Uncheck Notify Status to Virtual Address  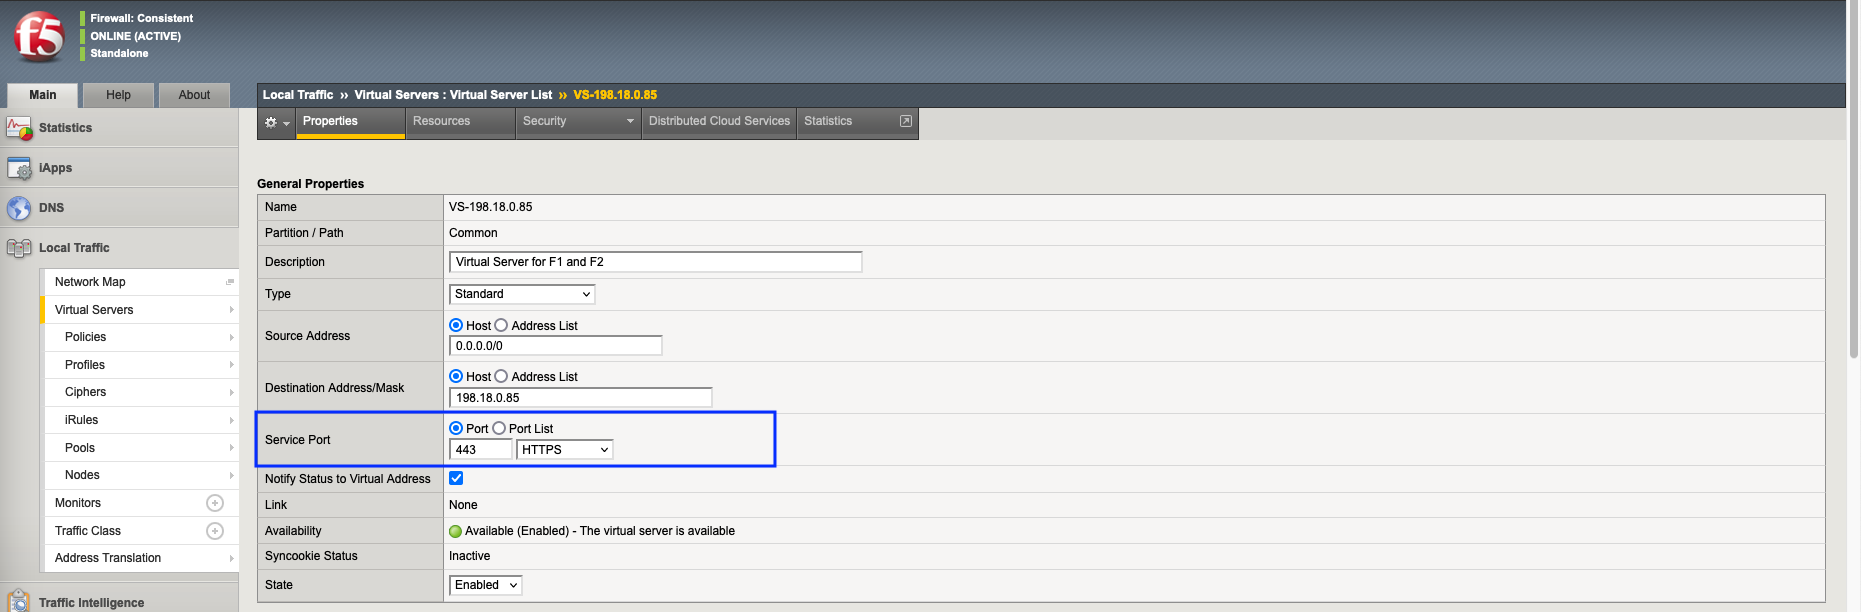tap(456, 478)
